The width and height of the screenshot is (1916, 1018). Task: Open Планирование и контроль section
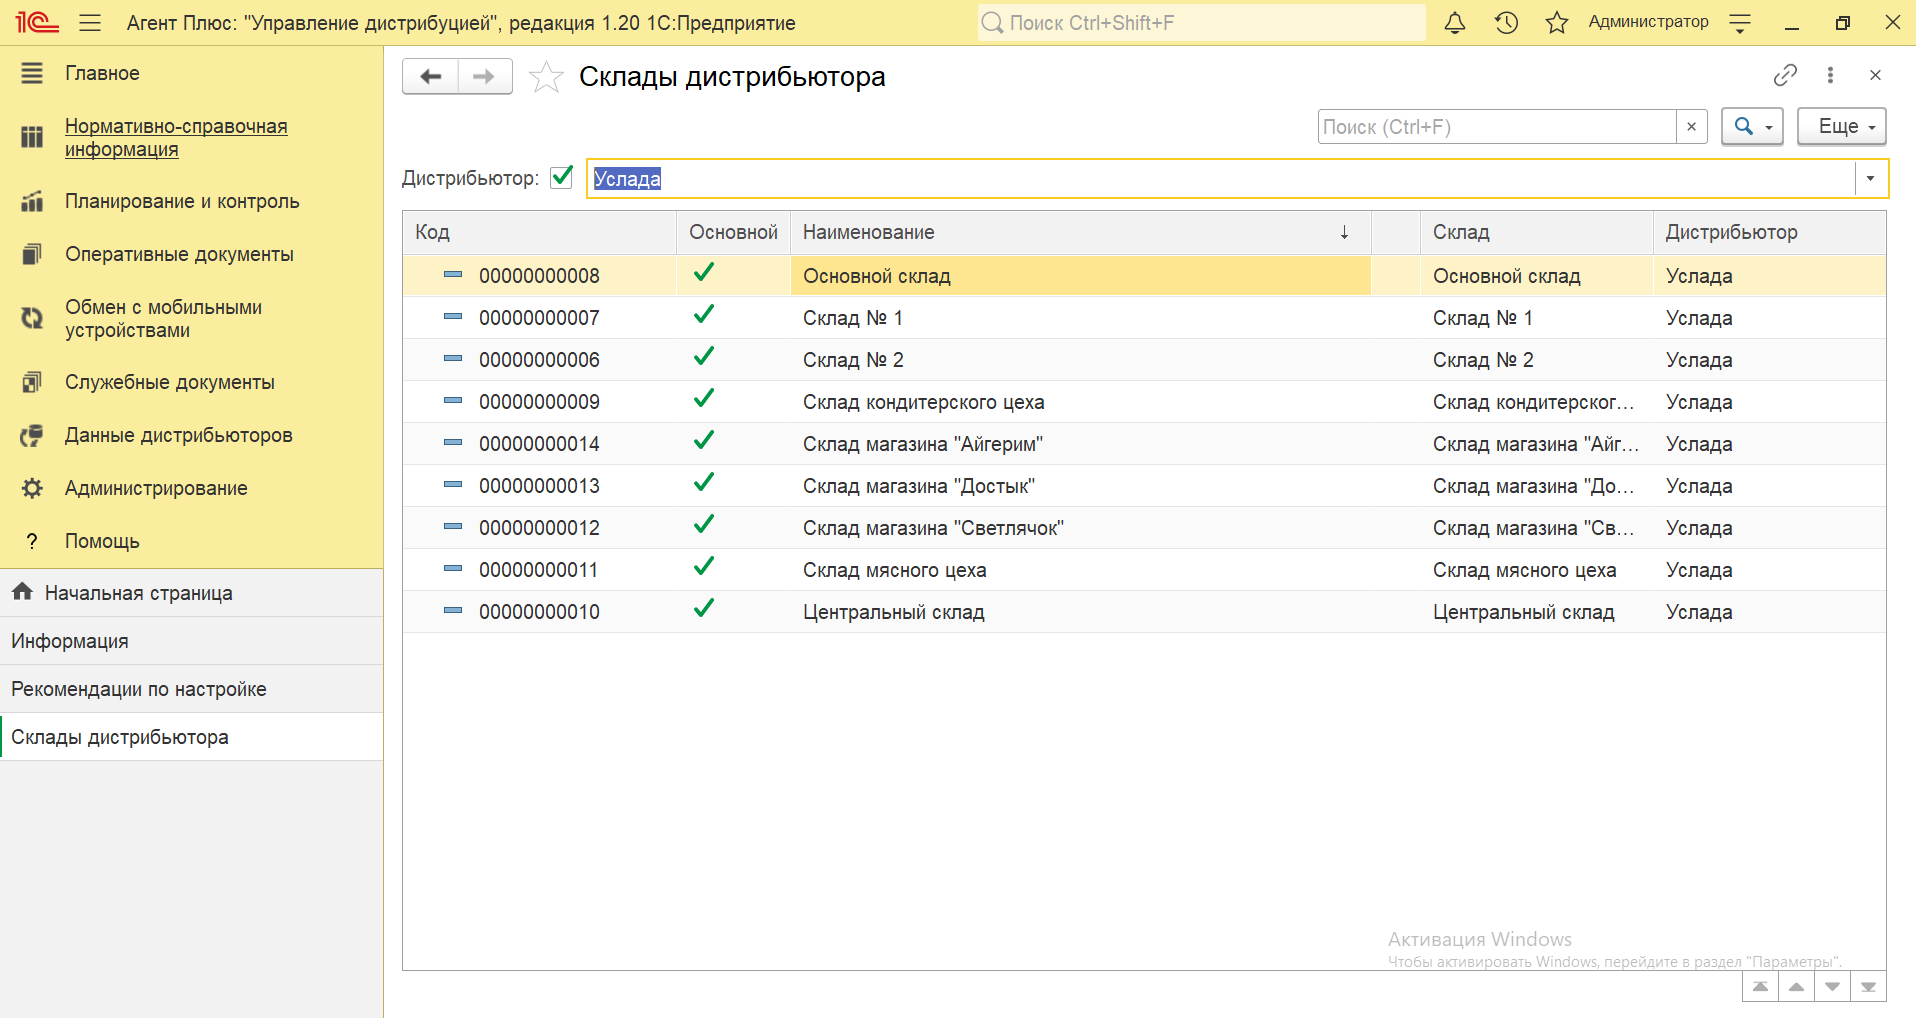pos(191,201)
